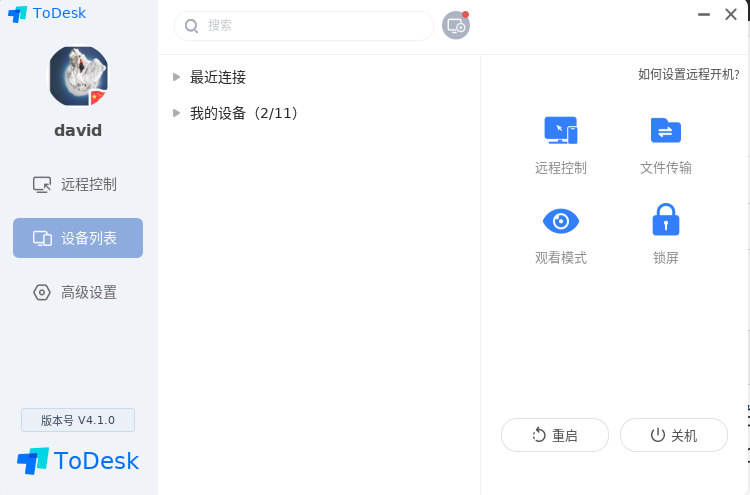
Task: Open the device icon with red dot
Action: pos(456,26)
